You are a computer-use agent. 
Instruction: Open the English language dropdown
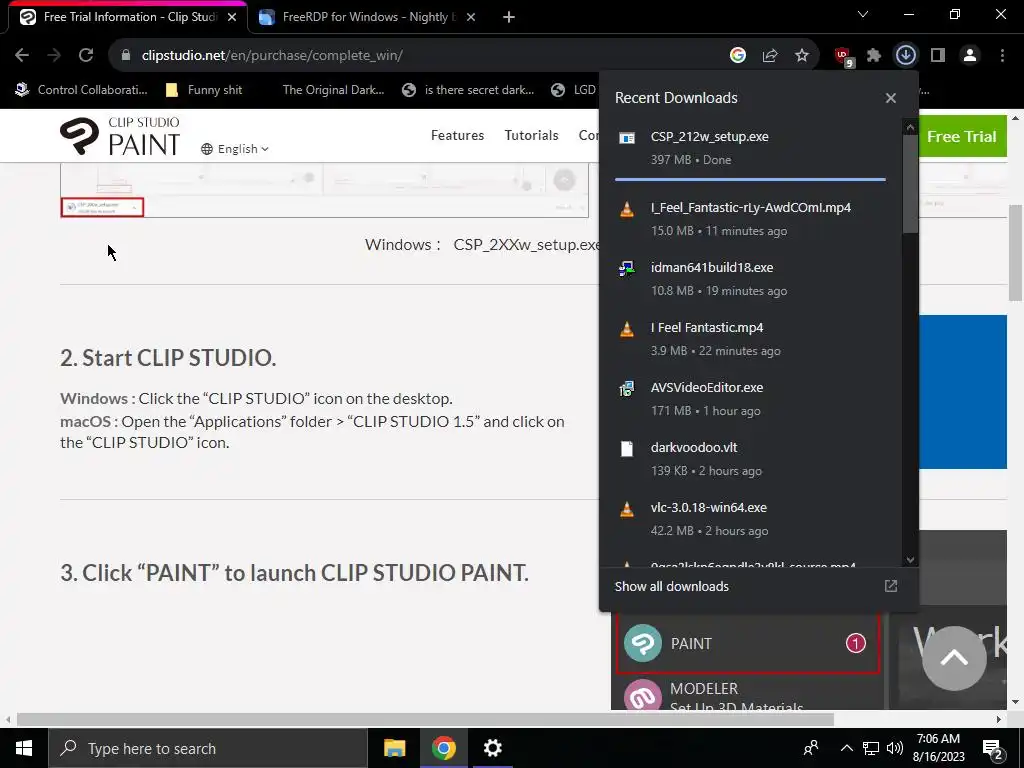pos(235,149)
